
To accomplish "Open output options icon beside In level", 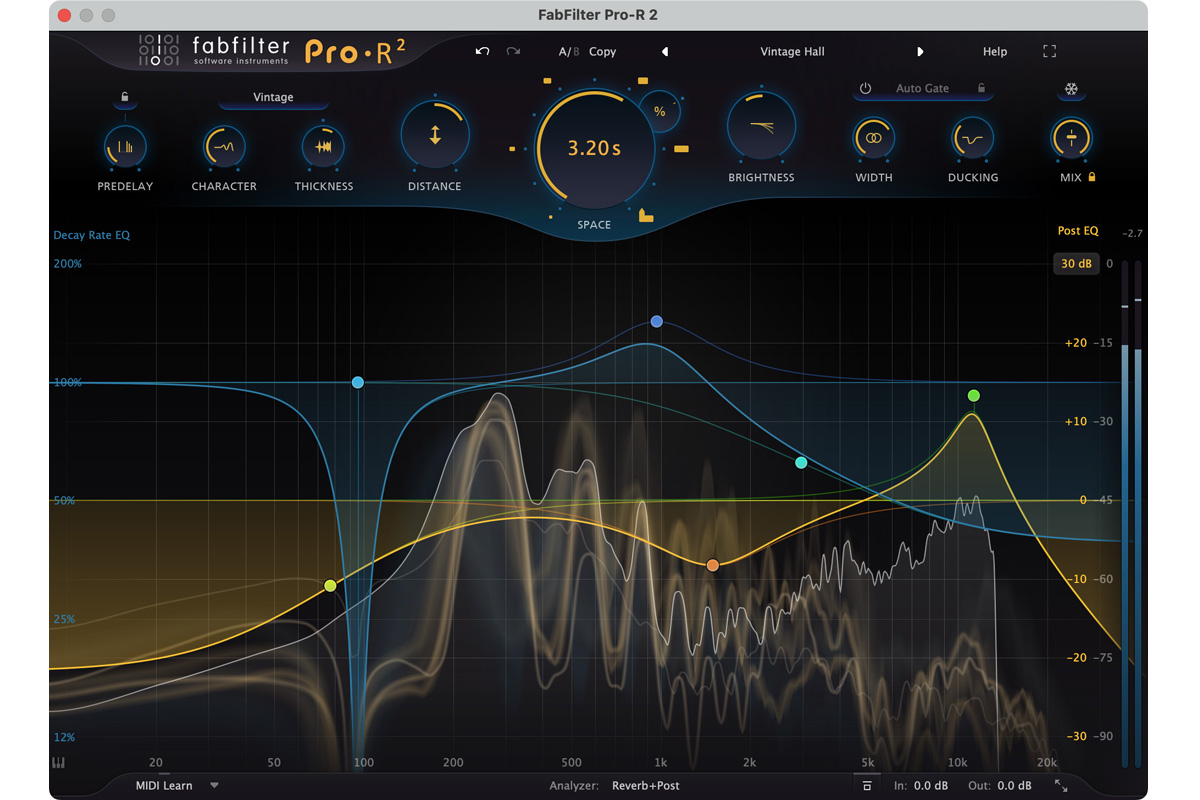I will click(868, 786).
